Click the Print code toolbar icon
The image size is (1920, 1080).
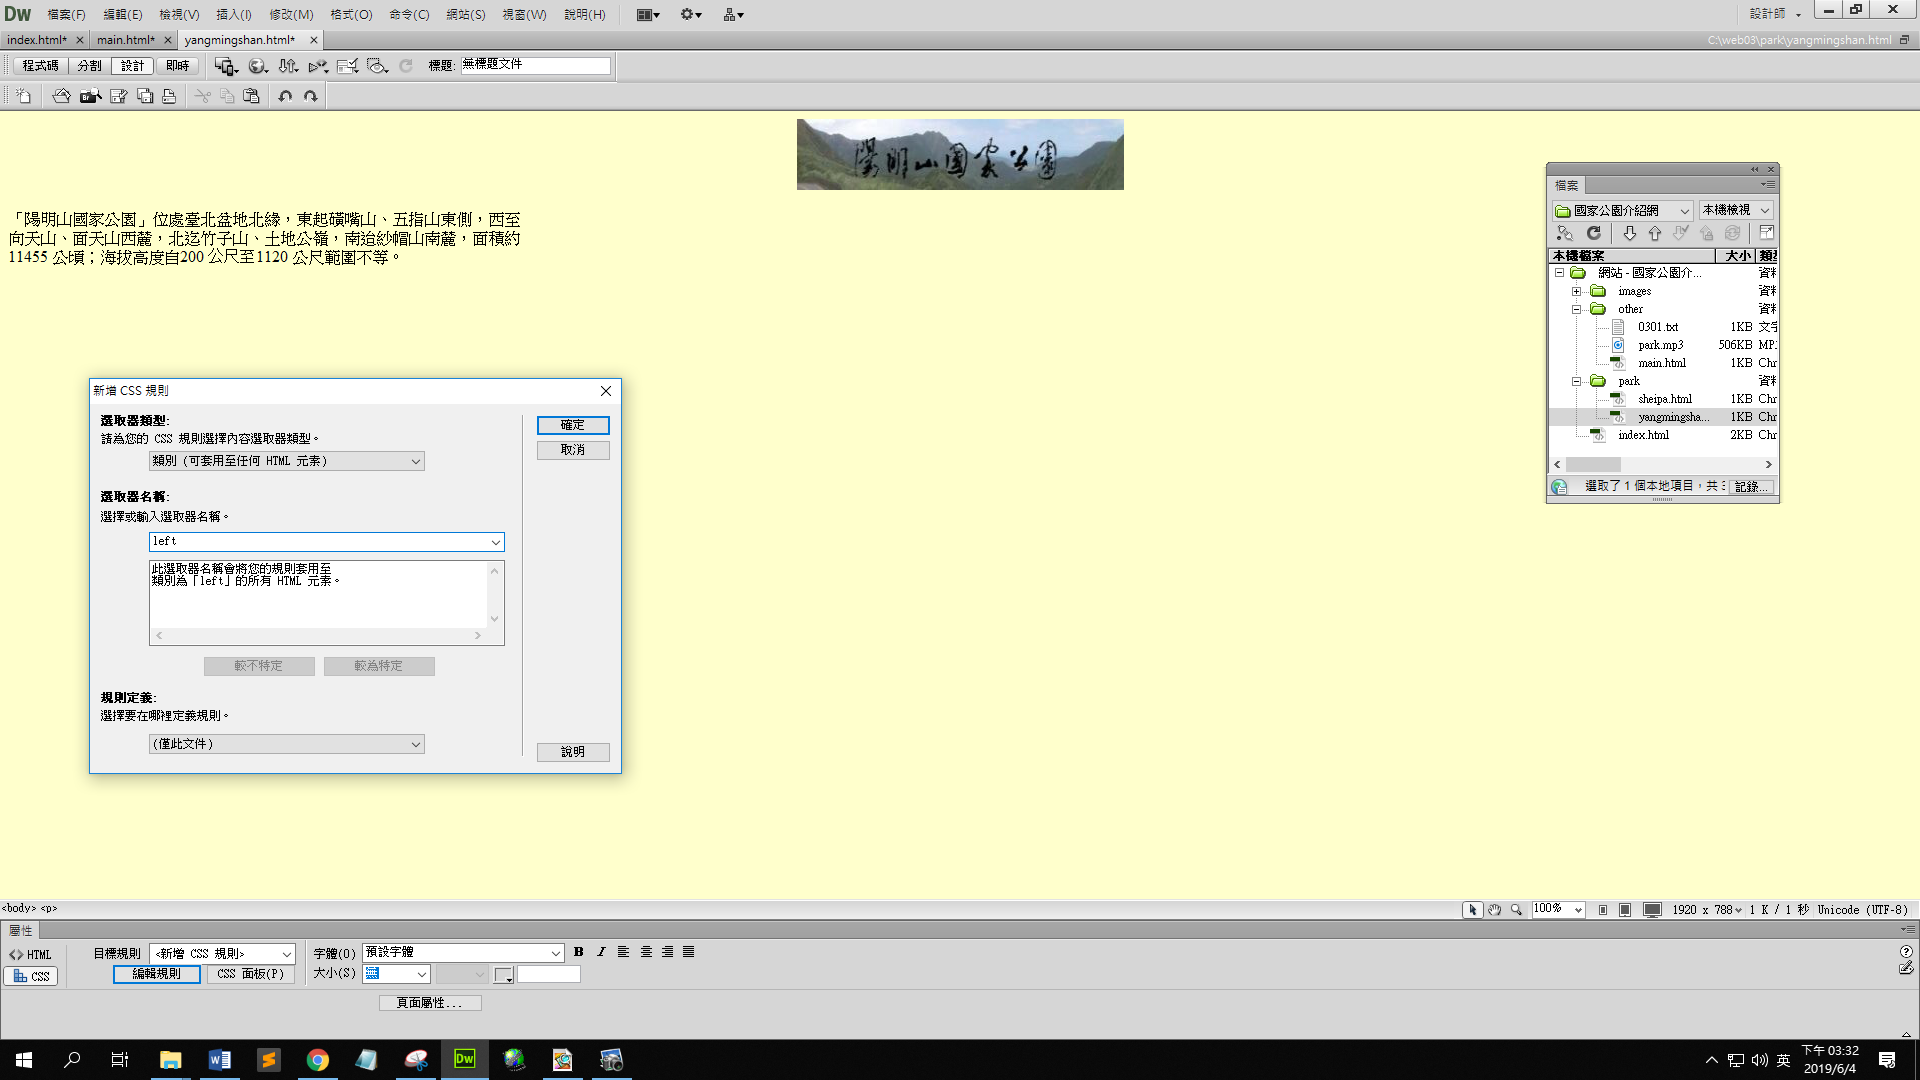coord(169,96)
